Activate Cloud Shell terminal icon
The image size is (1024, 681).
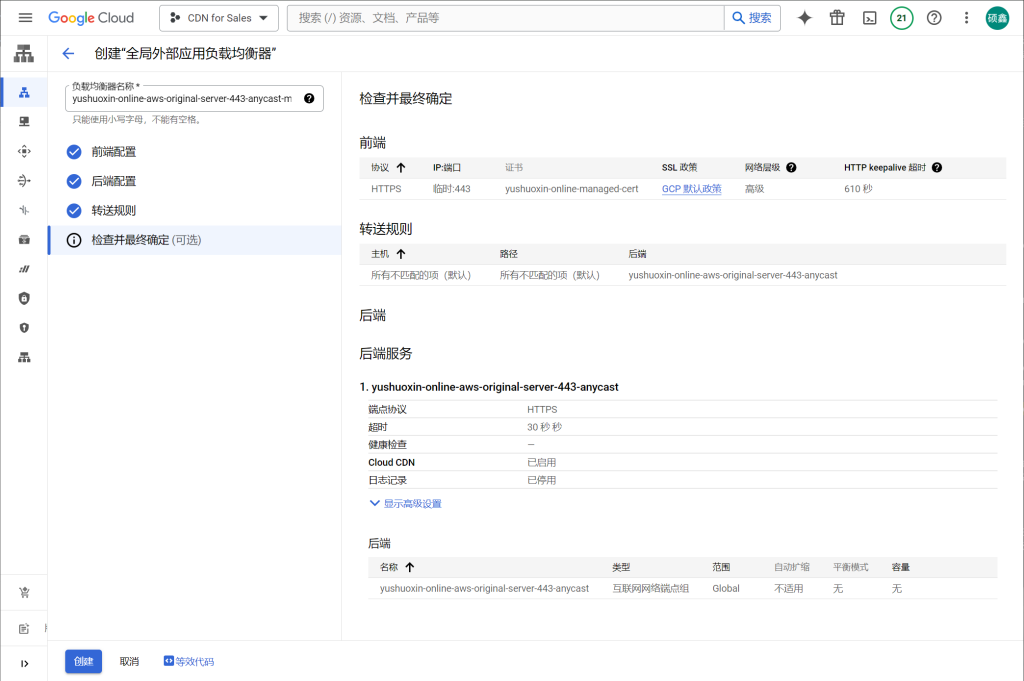point(870,18)
